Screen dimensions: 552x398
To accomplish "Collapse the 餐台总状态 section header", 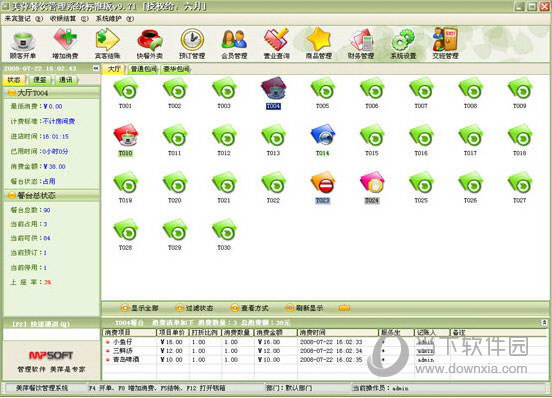I will pos(51,195).
